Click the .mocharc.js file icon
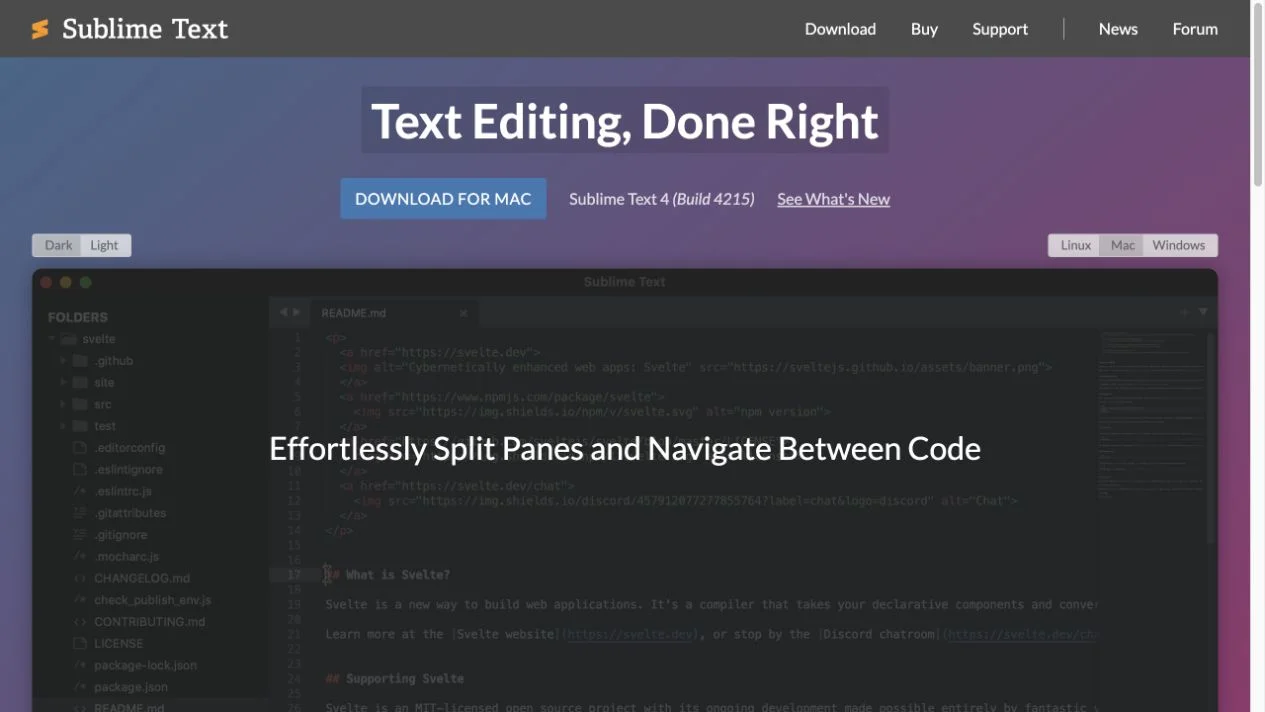1265x712 pixels. click(80, 557)
